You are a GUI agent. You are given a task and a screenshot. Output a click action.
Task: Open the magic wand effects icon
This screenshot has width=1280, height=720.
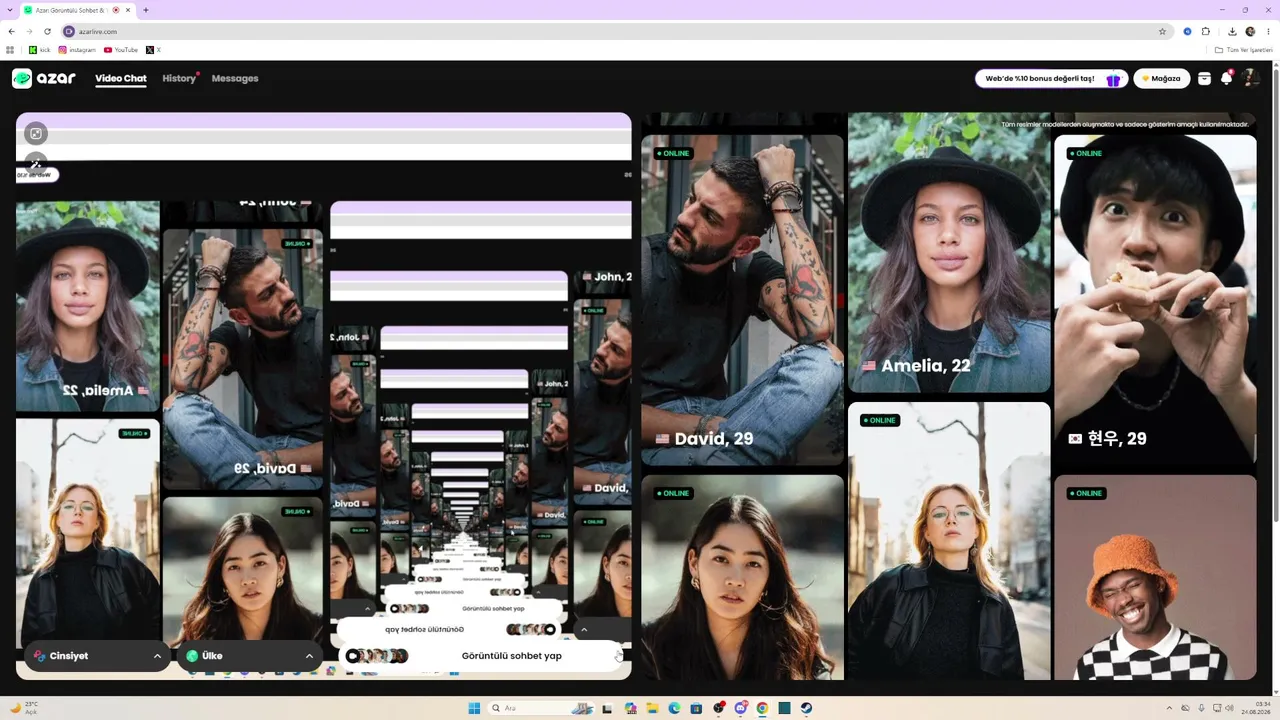coord(36,163)
